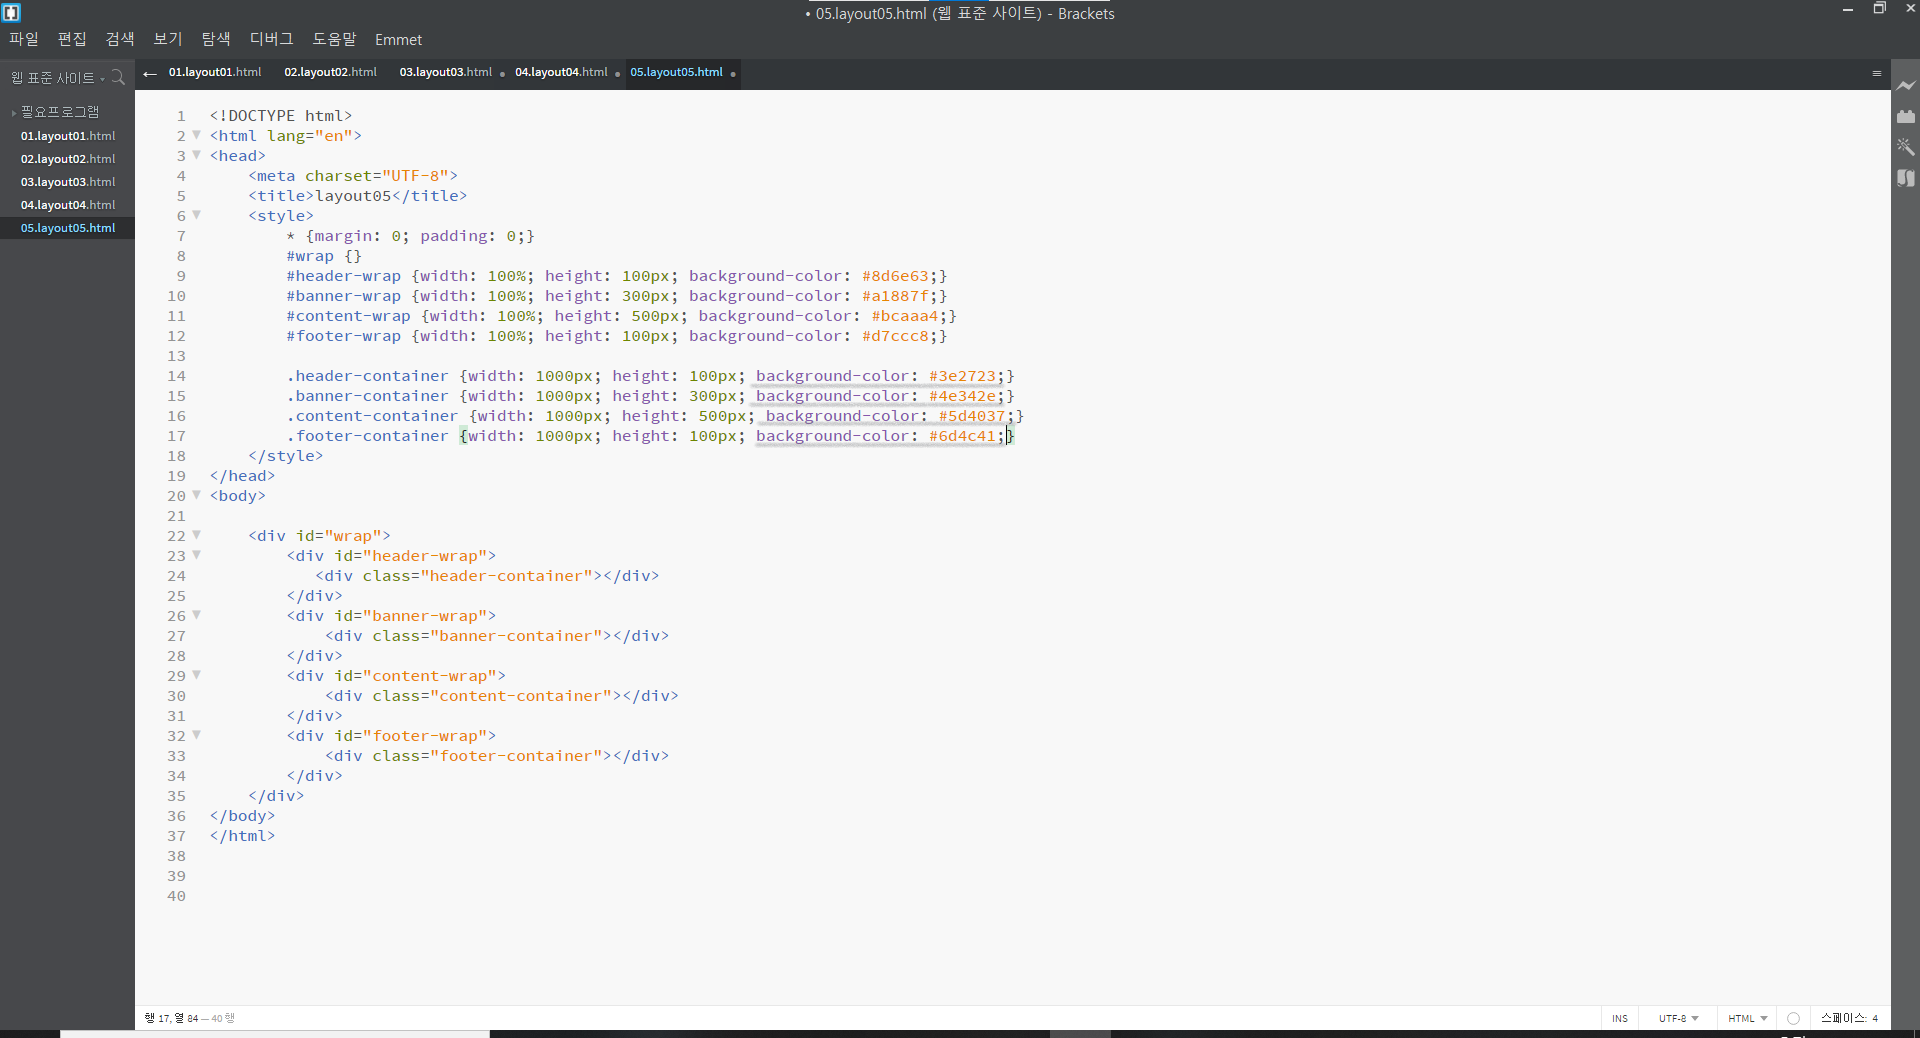
Task: Collapse the header-wrap div fold on line 23
Action: (x=197, y=555)
